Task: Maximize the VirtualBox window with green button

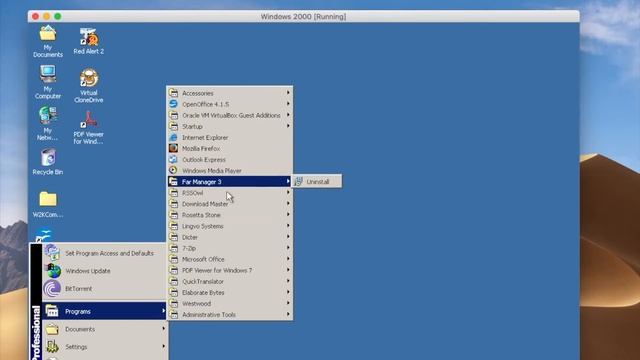Action: click(58, 16)
